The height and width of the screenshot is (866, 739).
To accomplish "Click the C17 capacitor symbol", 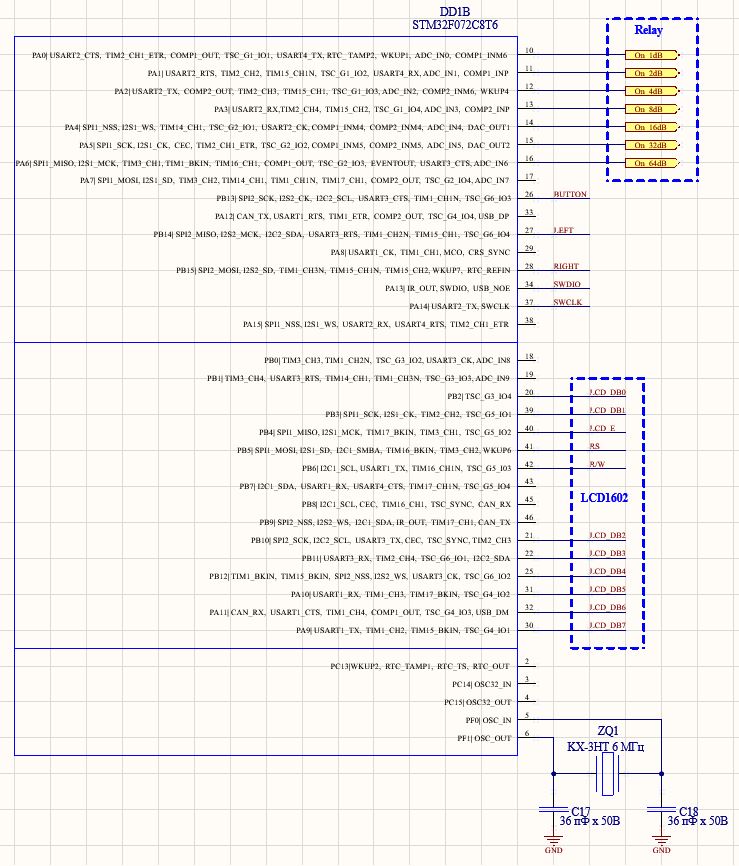I will (x=553, y=810).
